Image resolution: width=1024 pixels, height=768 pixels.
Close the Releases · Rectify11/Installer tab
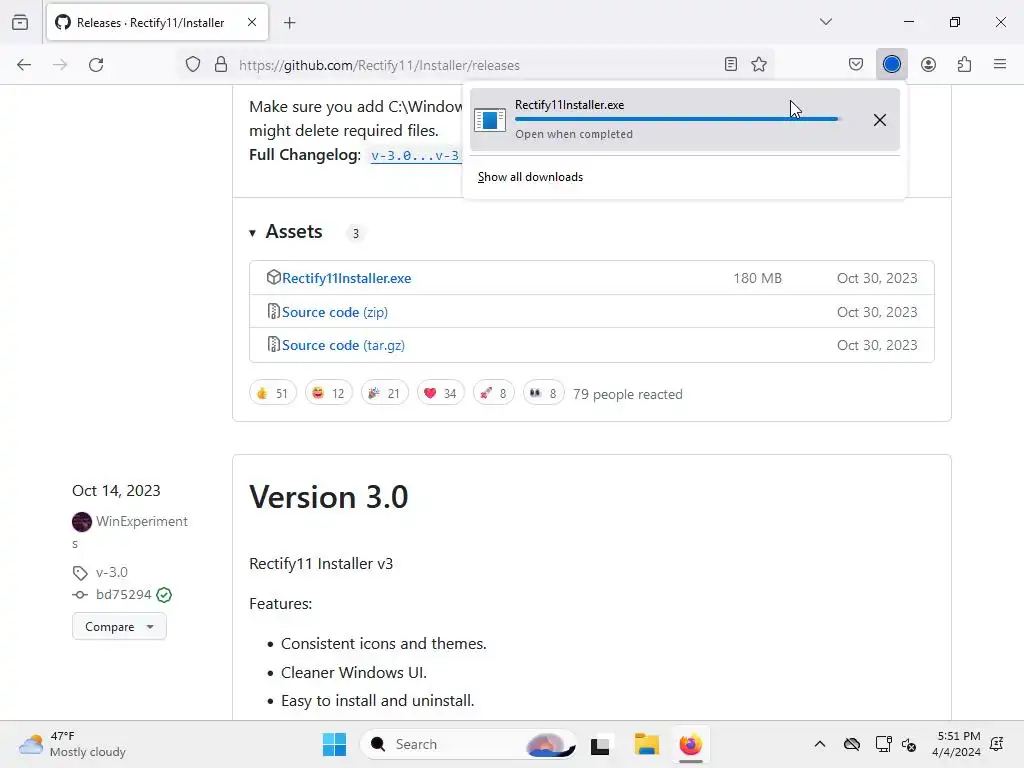[x=252, y=22]
